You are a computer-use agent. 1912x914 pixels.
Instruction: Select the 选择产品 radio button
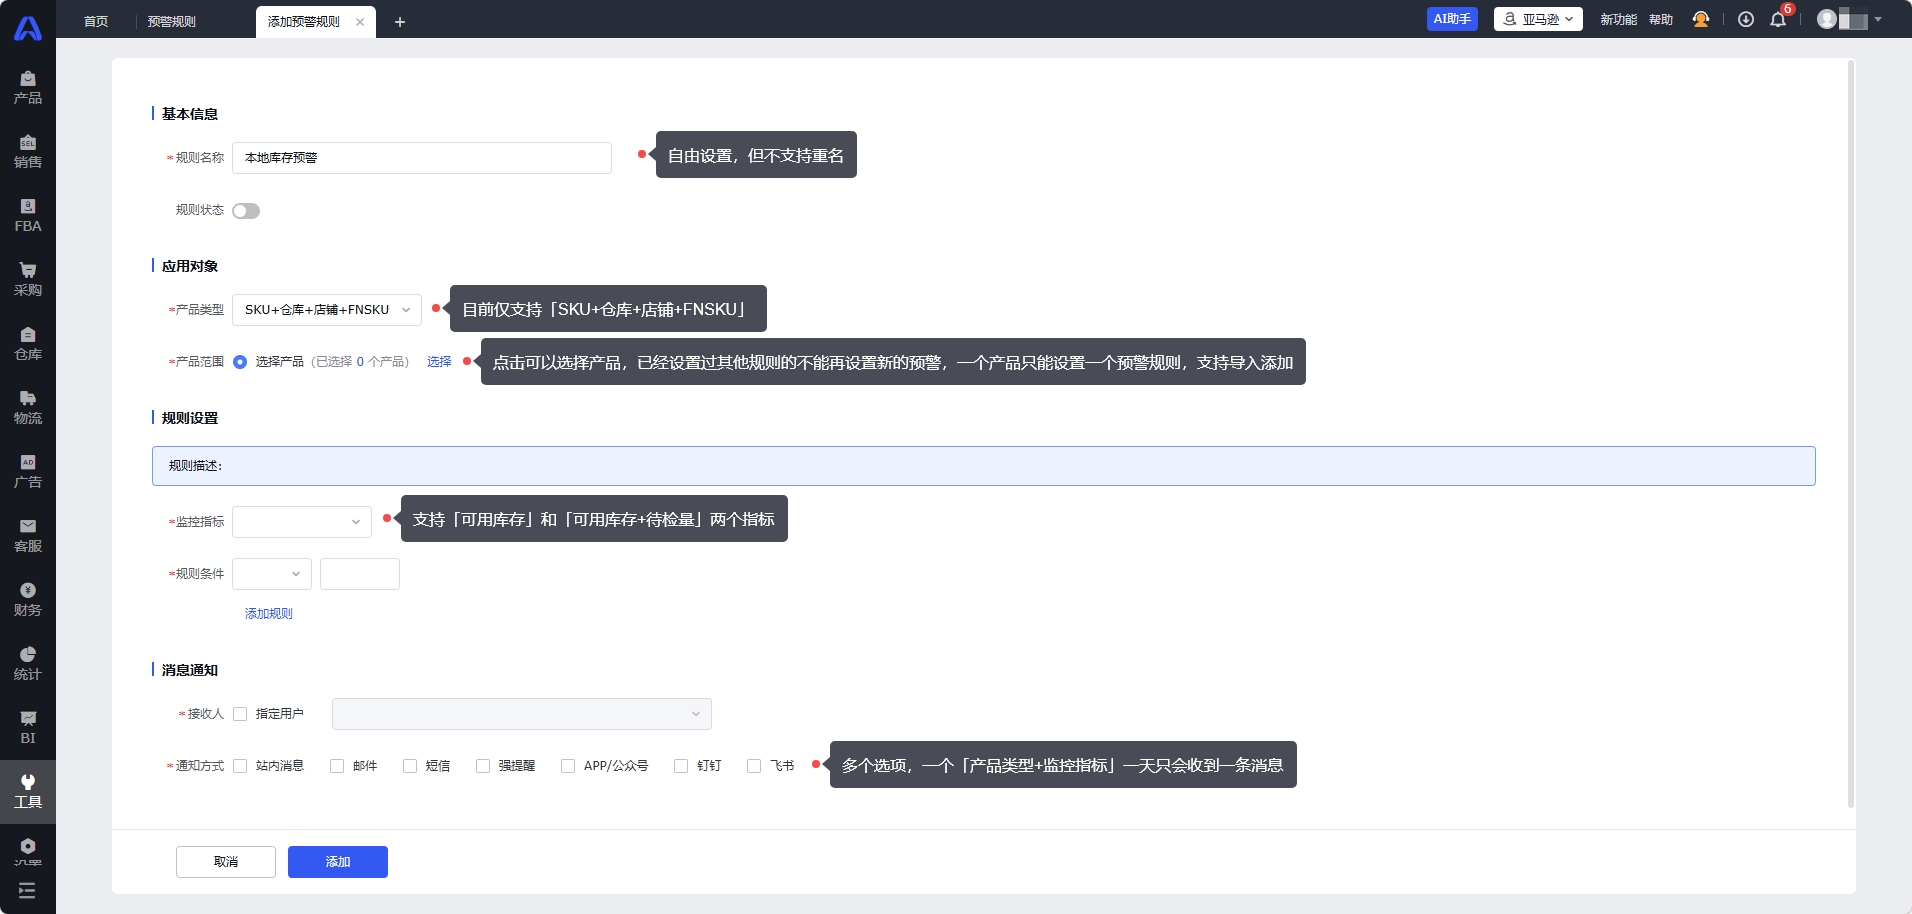pos(240,362)
